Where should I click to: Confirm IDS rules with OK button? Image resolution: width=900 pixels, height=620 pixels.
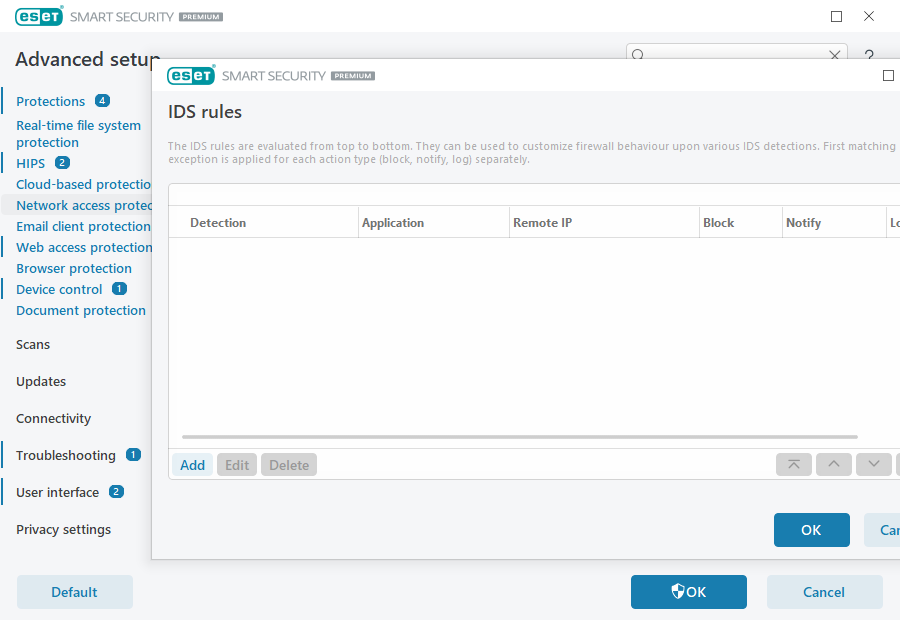tap(811, 530)
